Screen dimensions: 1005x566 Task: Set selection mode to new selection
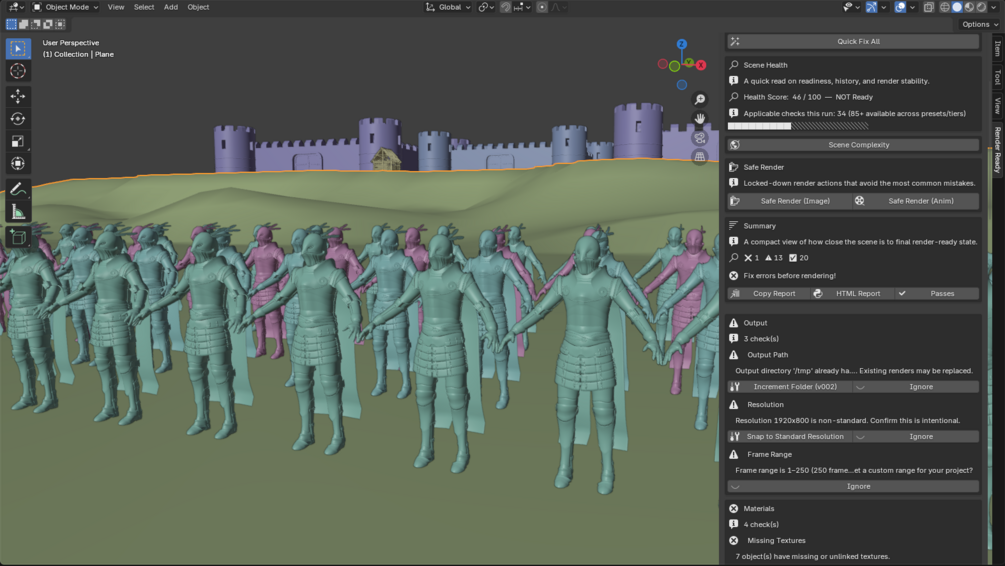[x=11, y=24]
